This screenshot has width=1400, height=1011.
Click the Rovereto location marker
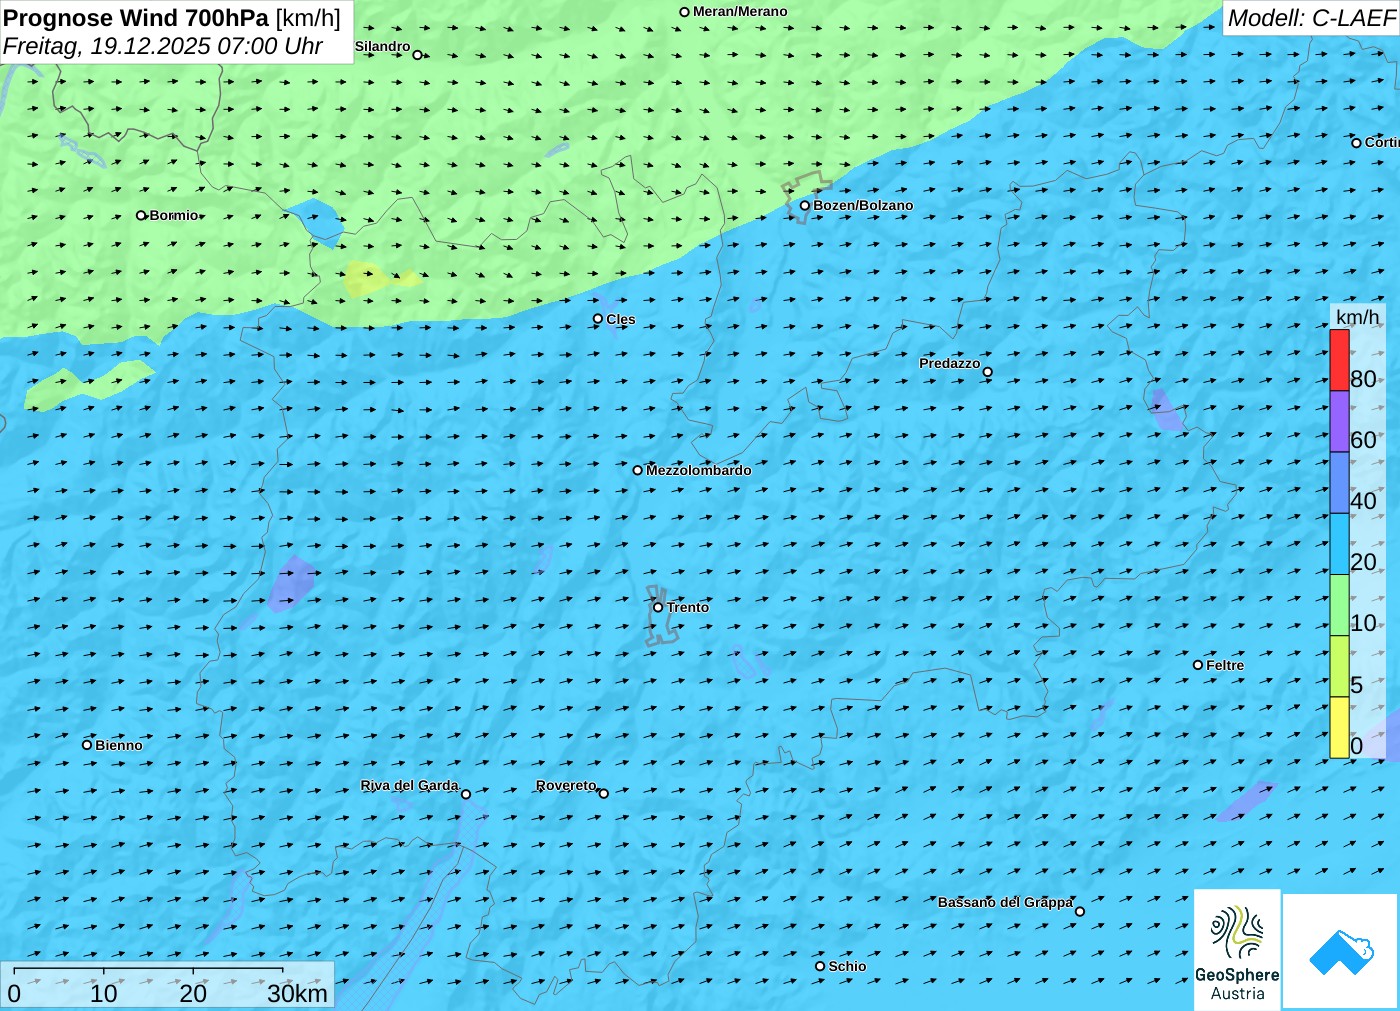603,793
